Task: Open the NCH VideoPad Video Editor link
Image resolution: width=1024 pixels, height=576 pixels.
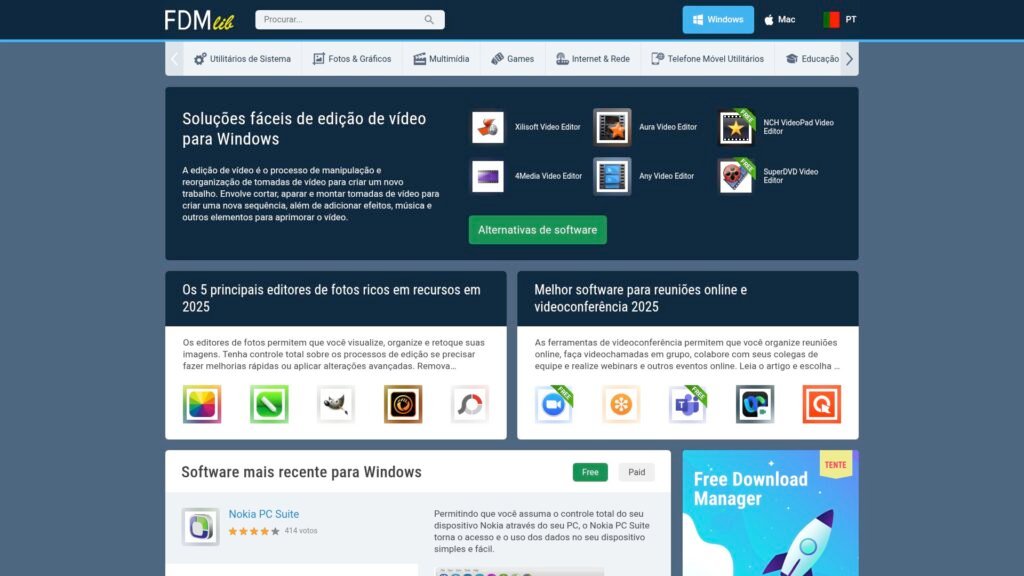Action: tap(798, 127)
